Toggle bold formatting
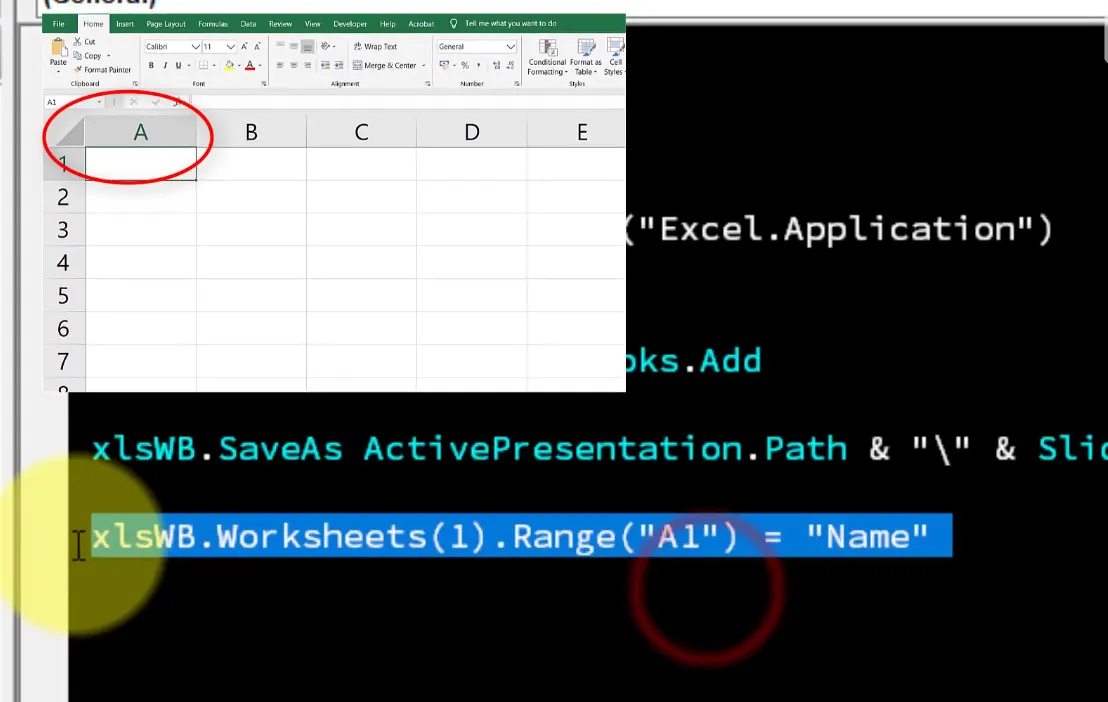Viewport: 1108px width, 702px height. click(151, 66)
